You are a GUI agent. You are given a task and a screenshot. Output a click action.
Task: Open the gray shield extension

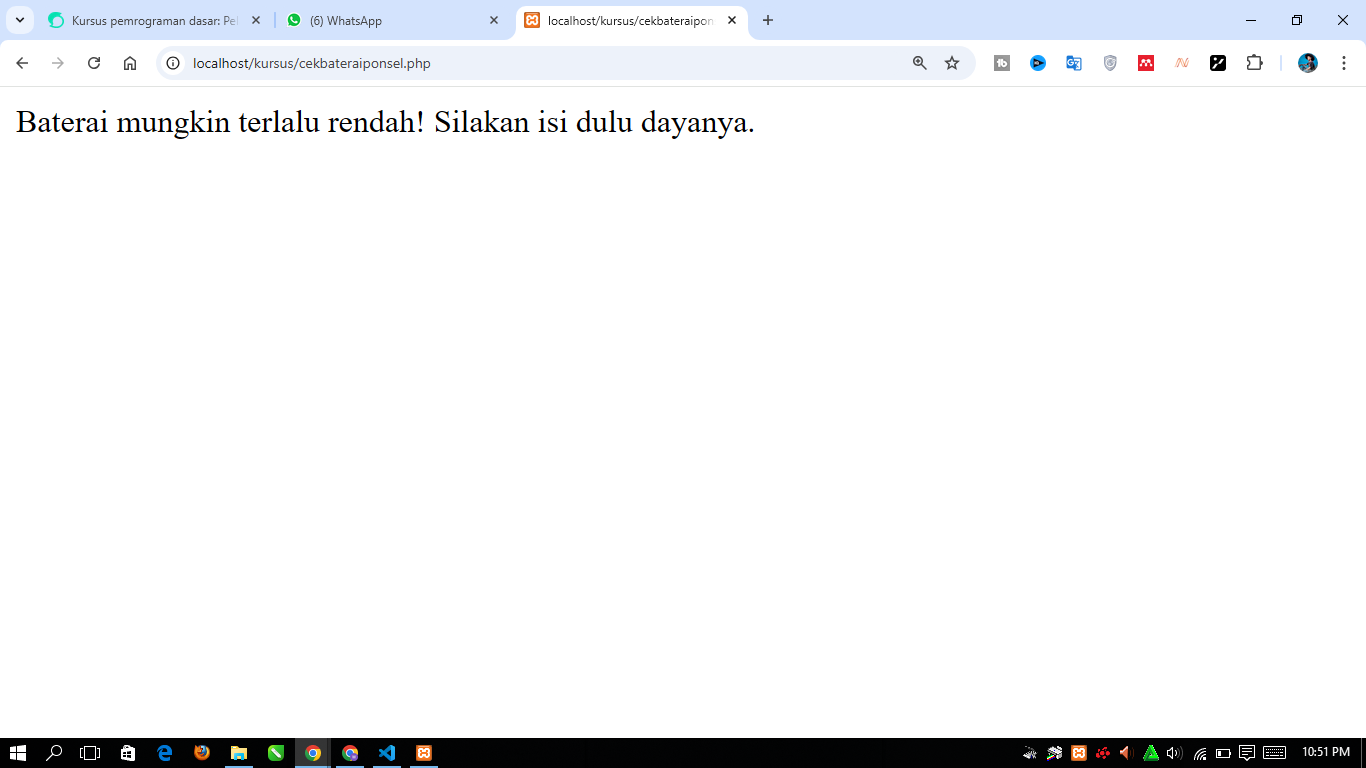click(1110, 63)
